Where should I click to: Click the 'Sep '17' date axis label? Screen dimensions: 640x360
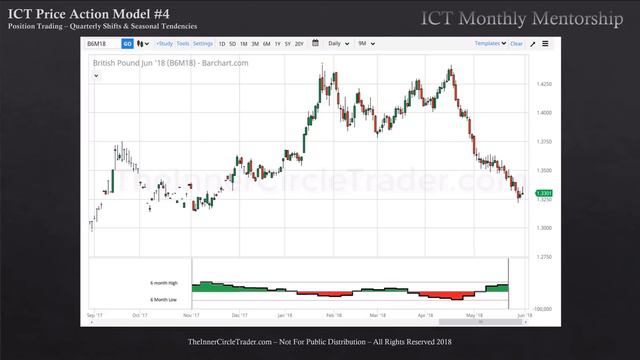(95, 316)
